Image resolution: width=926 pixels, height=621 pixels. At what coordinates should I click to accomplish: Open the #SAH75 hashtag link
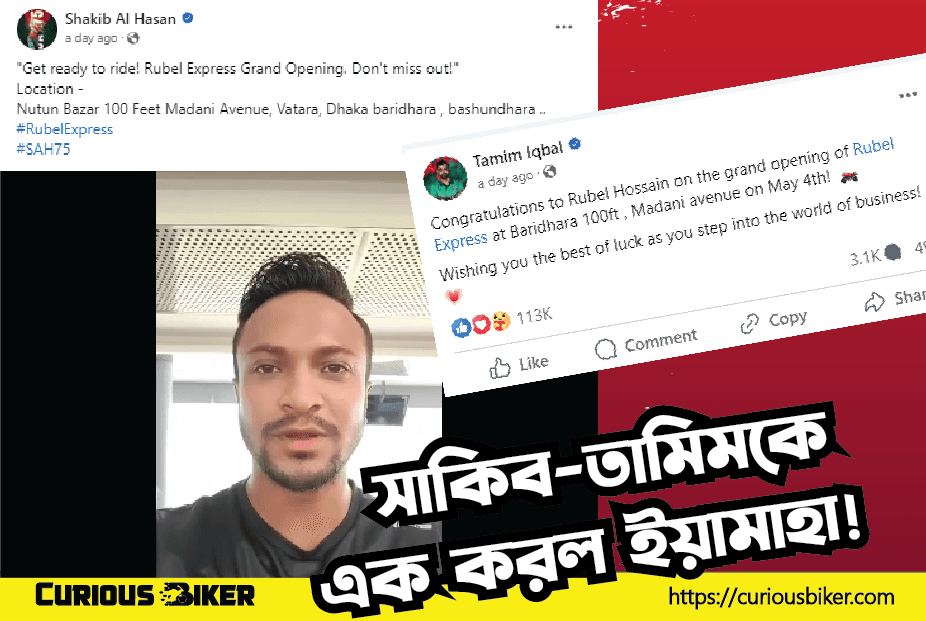coord(43,149)
